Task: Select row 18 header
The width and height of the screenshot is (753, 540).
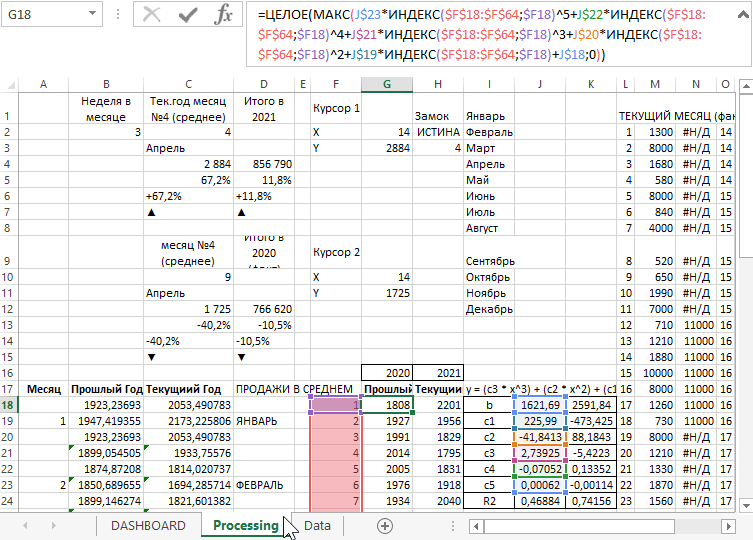Action: (x=9, y=405)
